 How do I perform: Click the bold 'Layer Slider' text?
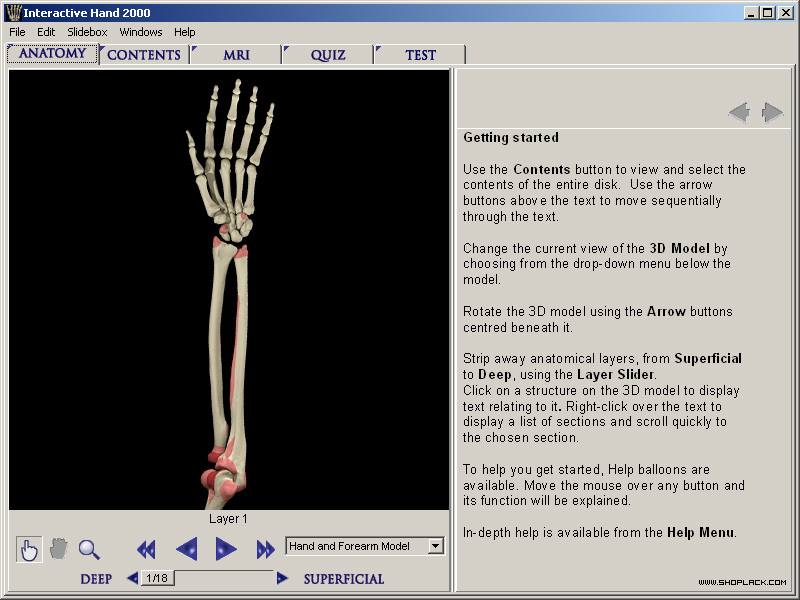[x=615, y=374]
